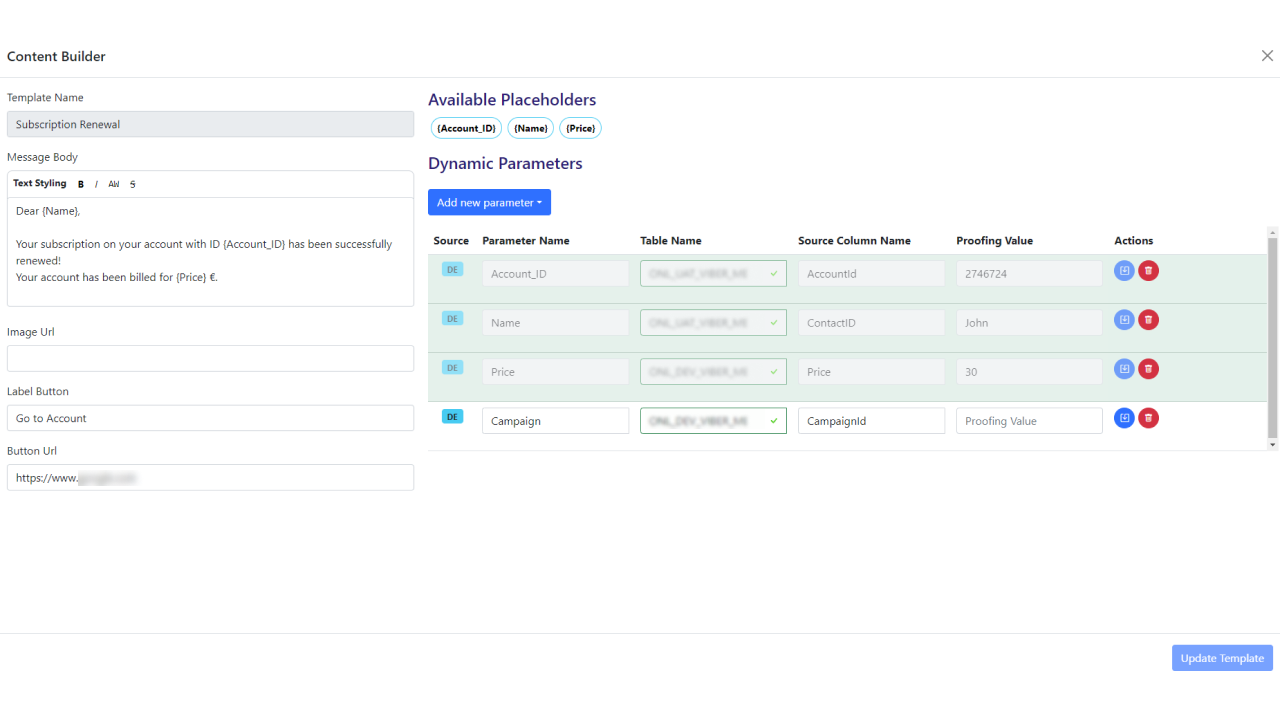Open Add new parameter dropdown
1280x720 pixels.
(489, 202)
